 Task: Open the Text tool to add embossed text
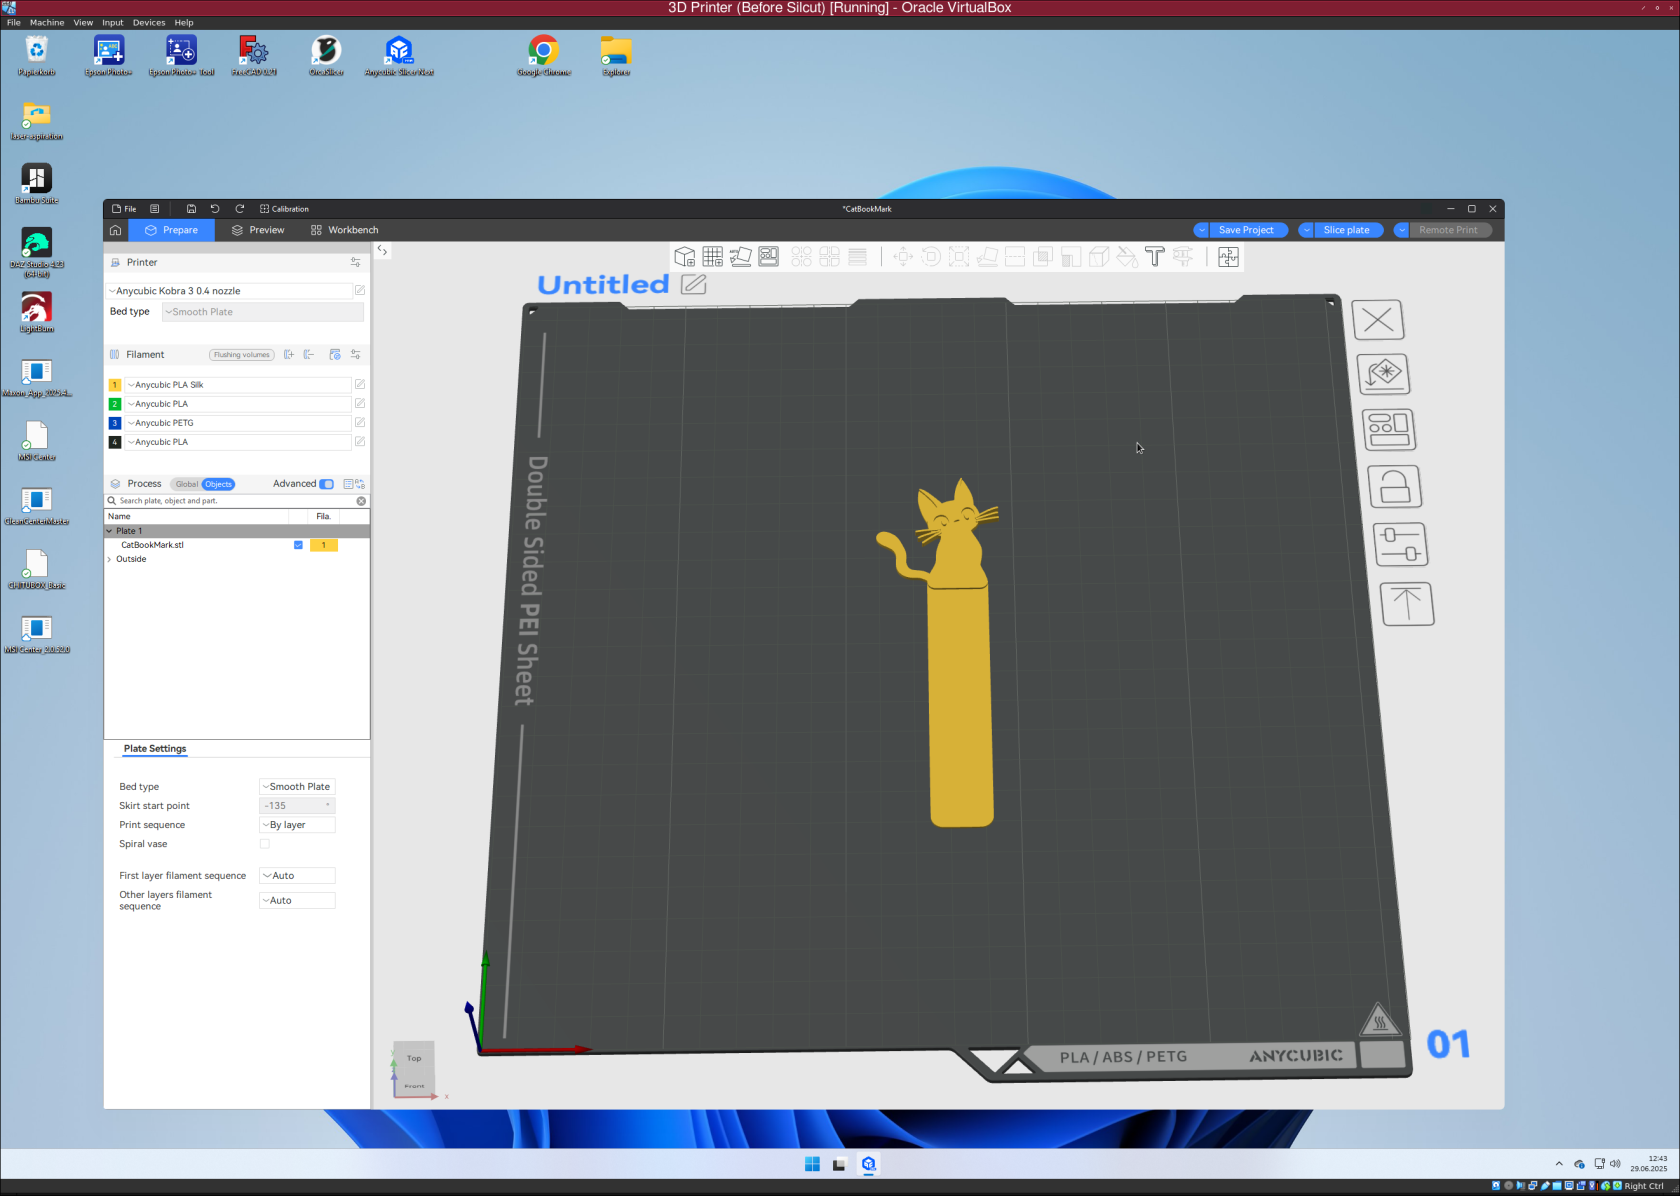point(1155,257)
